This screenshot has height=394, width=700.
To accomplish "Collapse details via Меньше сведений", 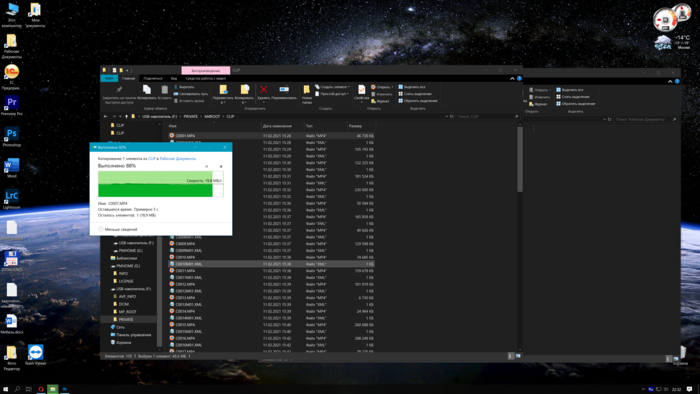I will (118, 229).
